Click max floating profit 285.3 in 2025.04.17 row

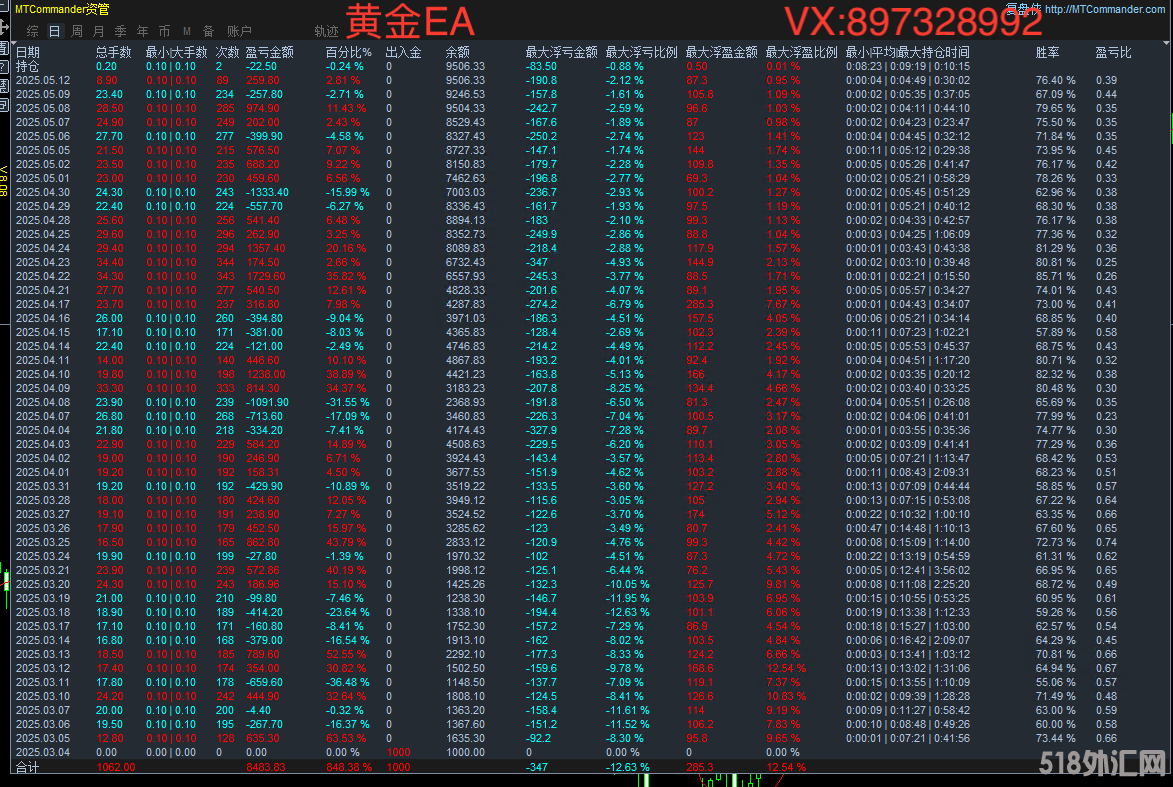[x=699, y=304]
